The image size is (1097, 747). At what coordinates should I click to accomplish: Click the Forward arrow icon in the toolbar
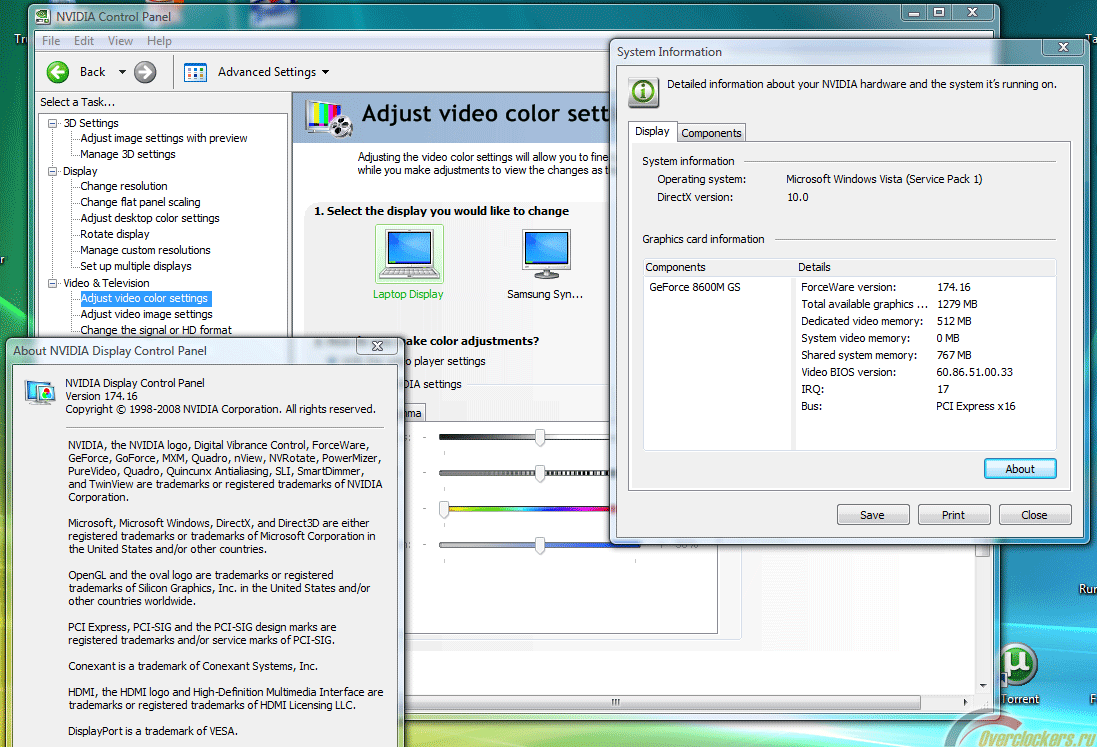click(x=145, y=72)
